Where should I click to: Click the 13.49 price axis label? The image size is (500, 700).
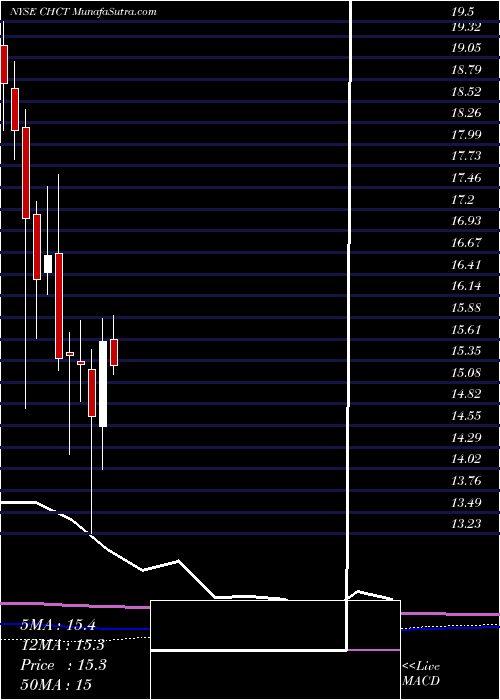466,503
